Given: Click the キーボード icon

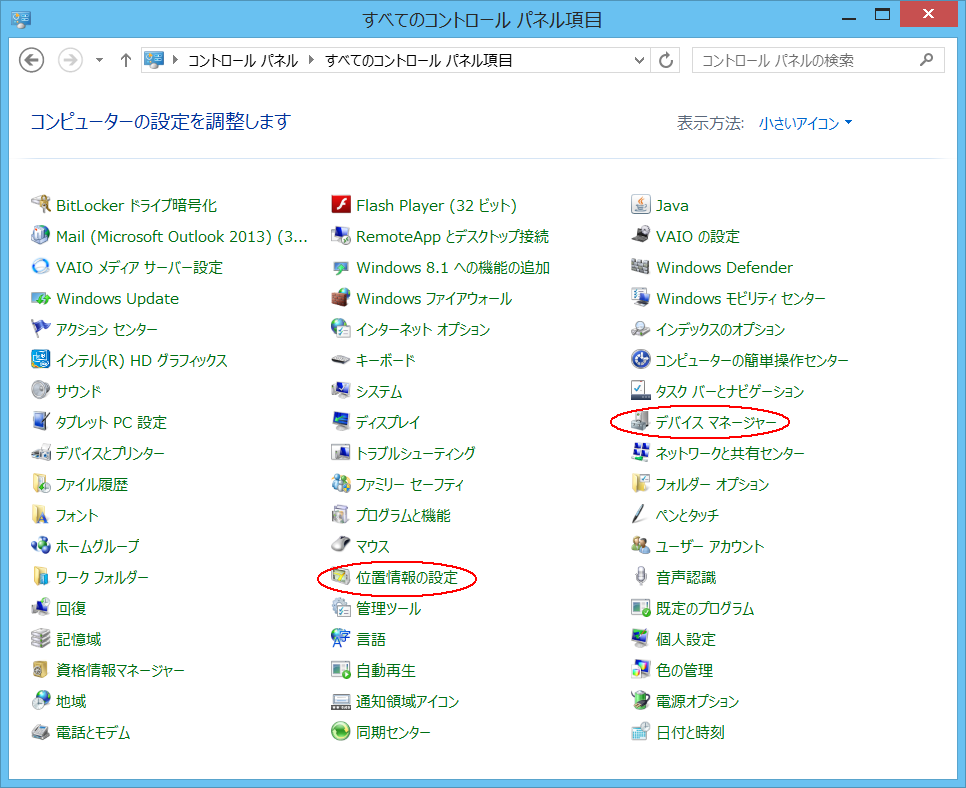Looking at the screenshot, I should click(341, 360).
